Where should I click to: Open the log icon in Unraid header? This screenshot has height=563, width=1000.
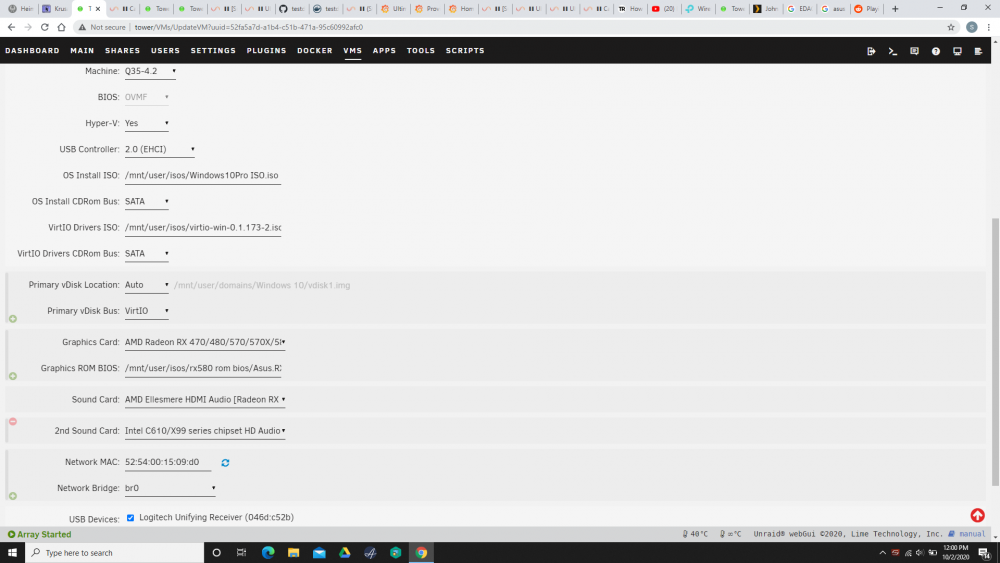click(978, 51)
